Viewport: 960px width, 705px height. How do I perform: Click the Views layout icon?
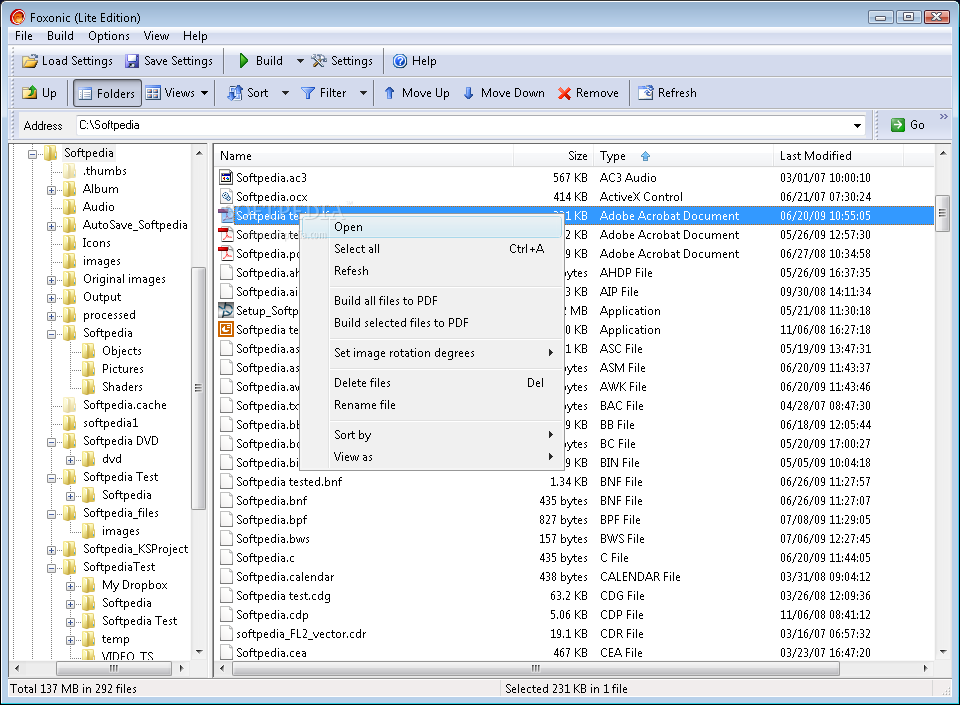pos(153,93)
